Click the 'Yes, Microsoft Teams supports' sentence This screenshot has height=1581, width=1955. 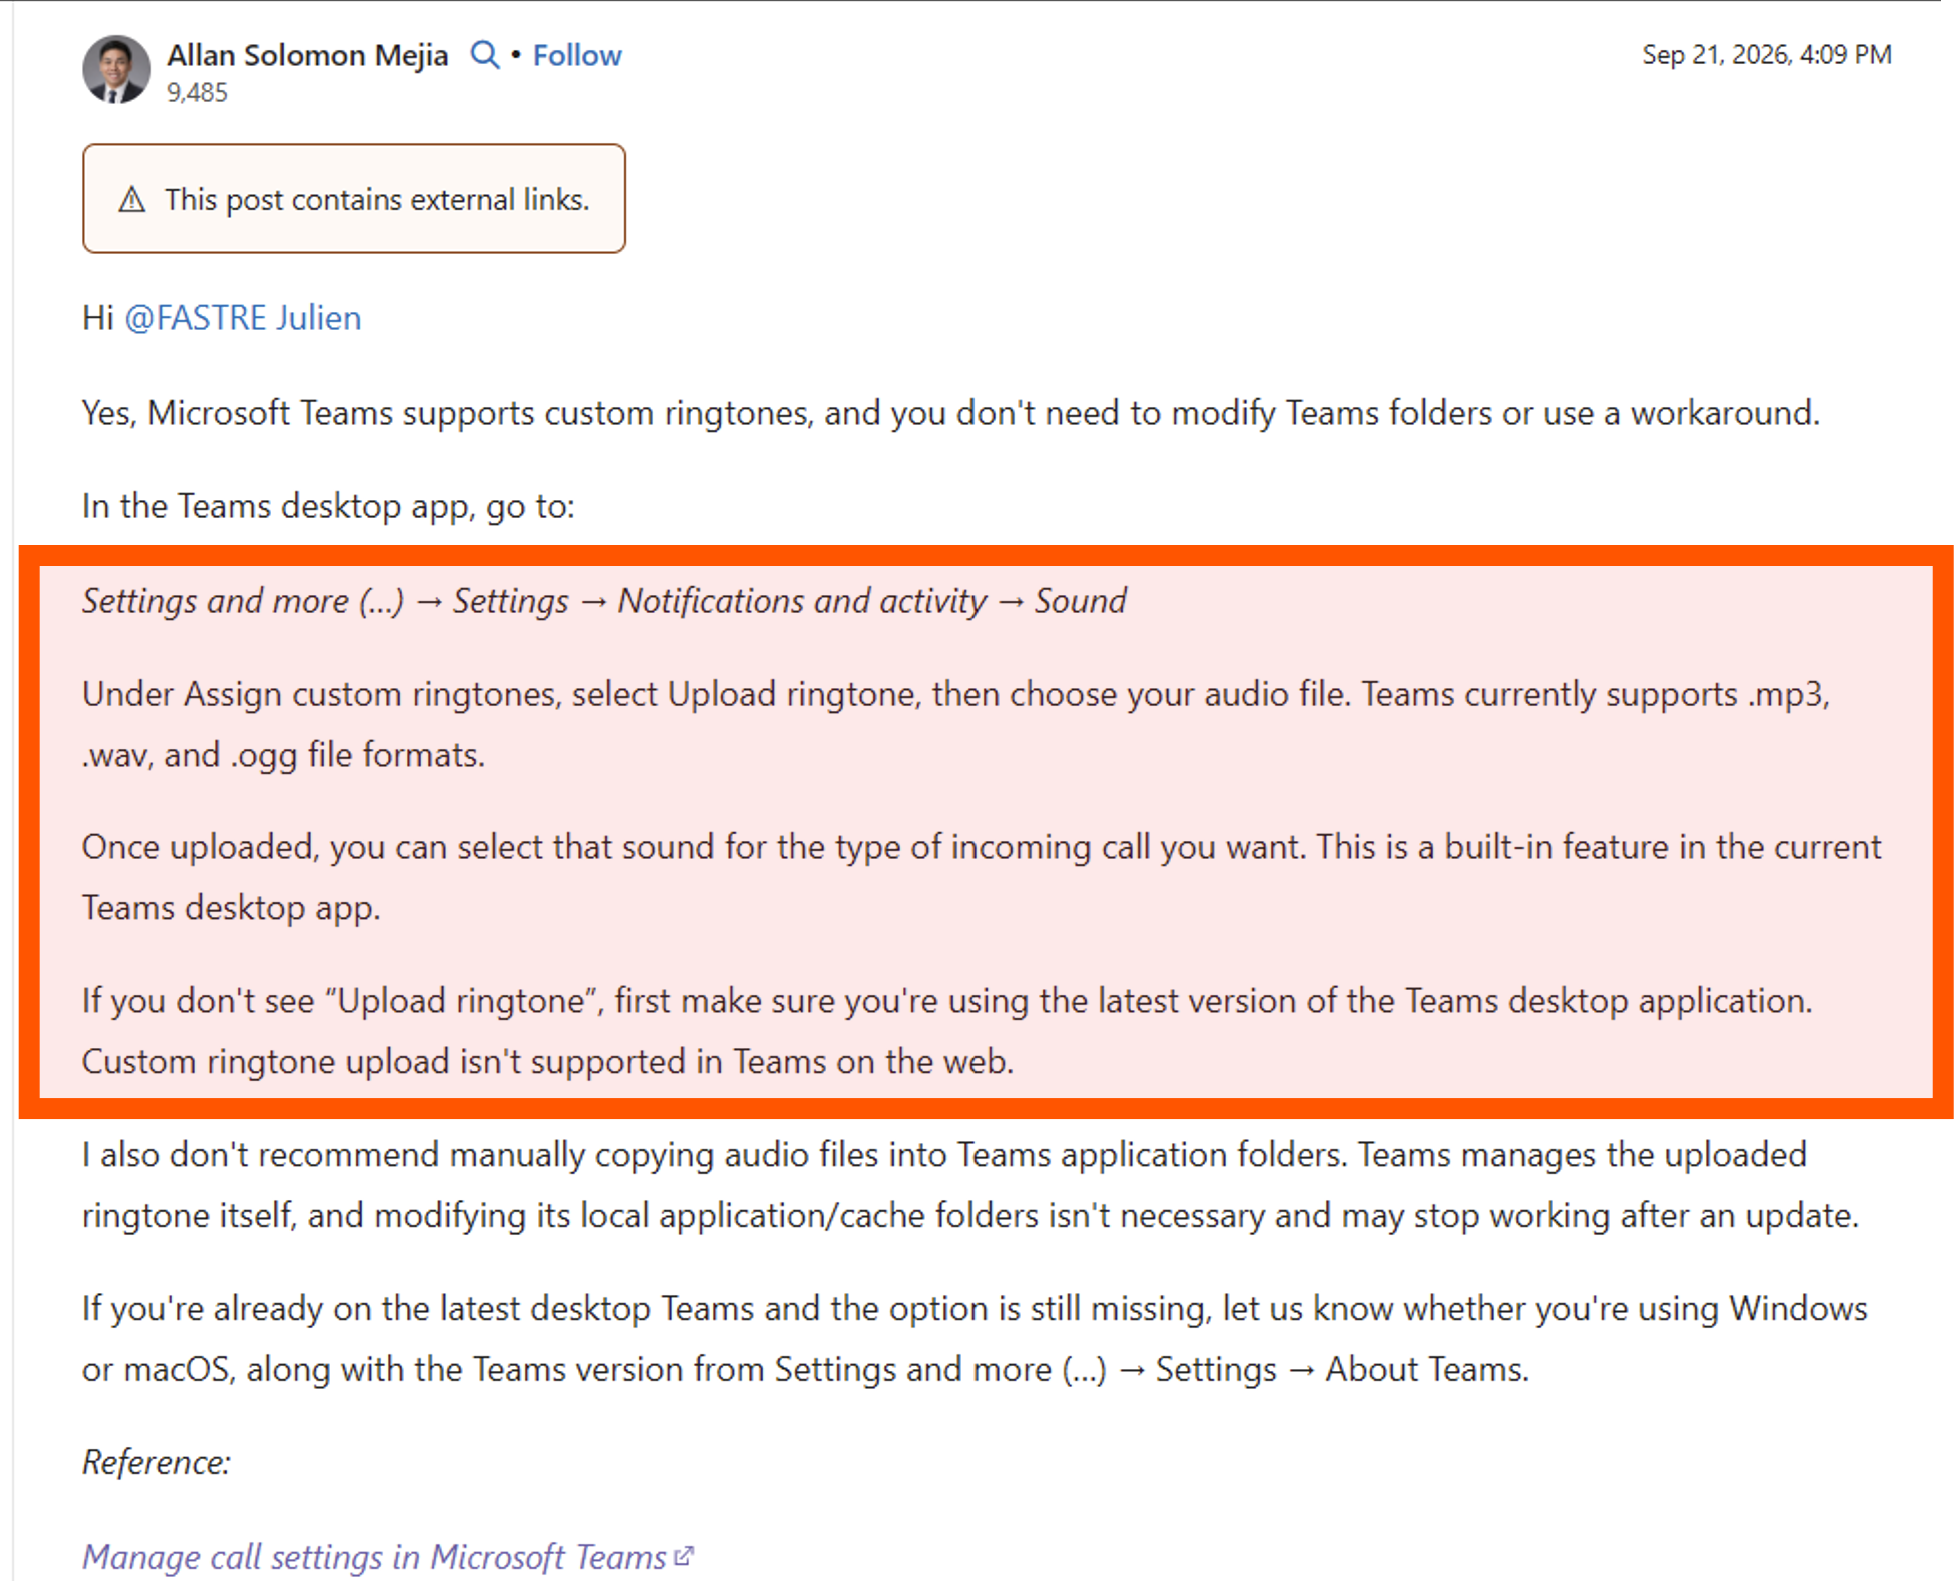(951, 413)
